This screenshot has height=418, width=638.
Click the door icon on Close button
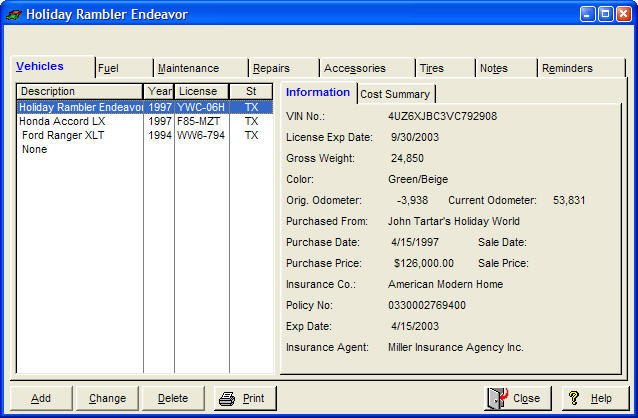click(497, 398)
